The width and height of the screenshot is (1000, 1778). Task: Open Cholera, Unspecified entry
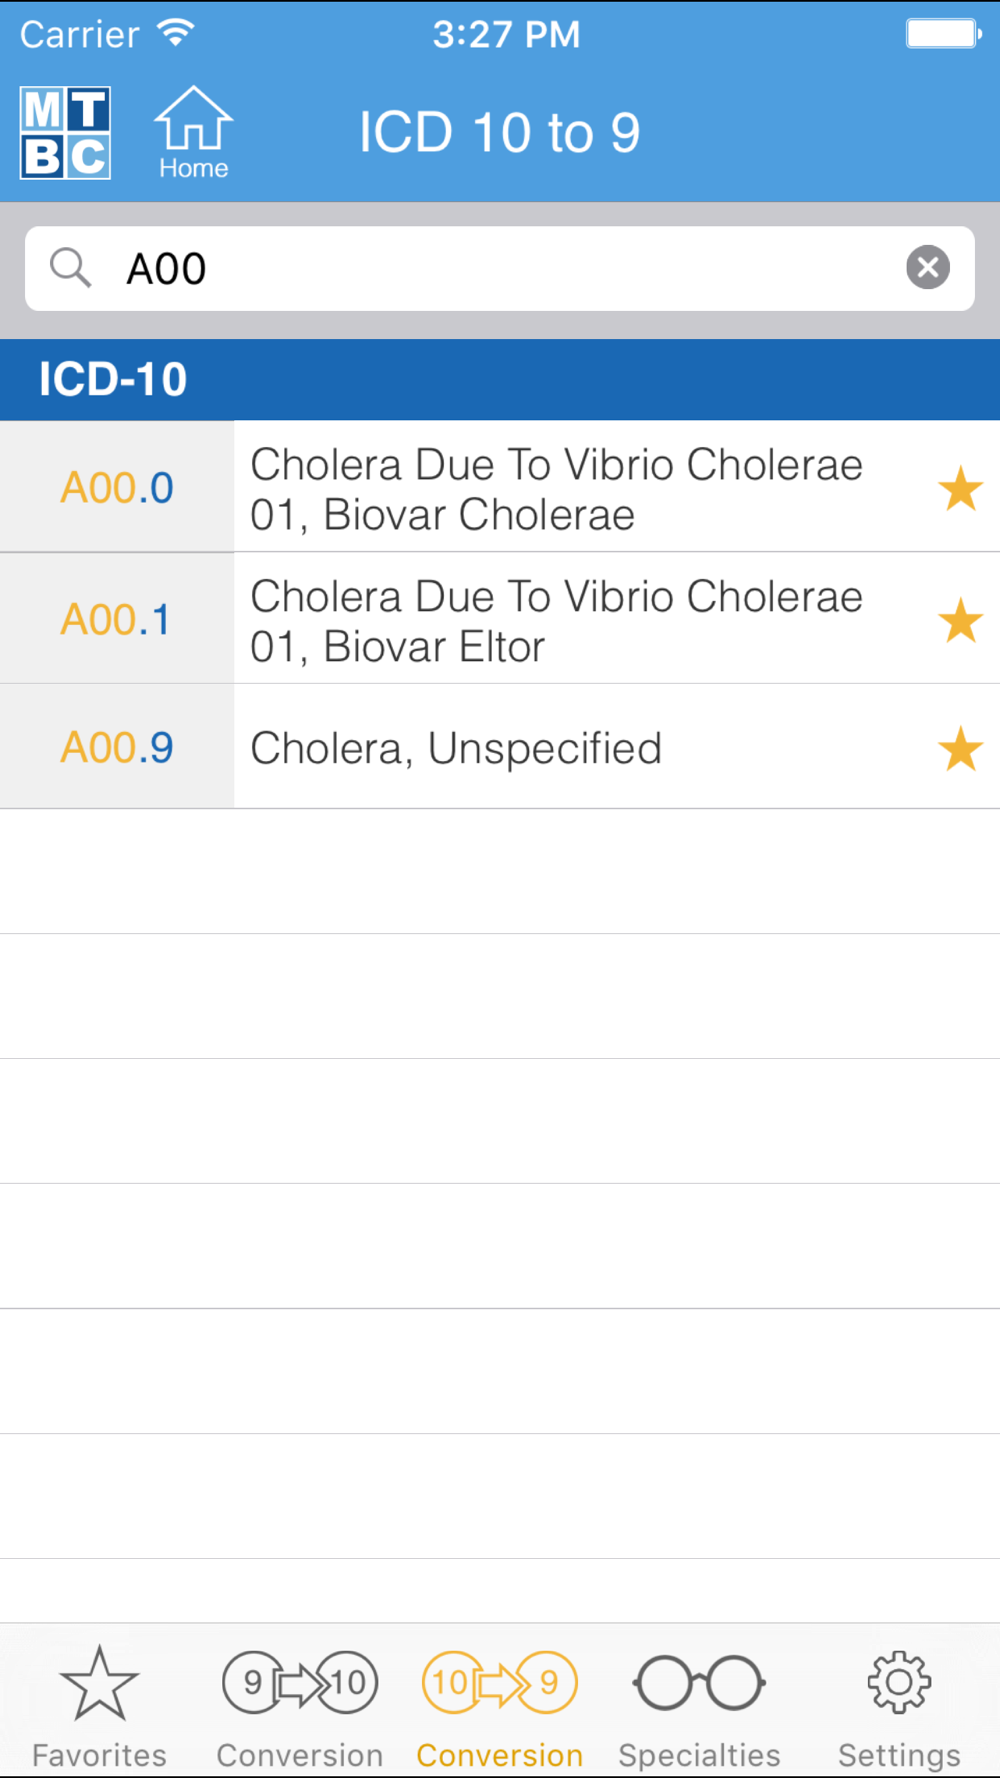pos(456,749)
